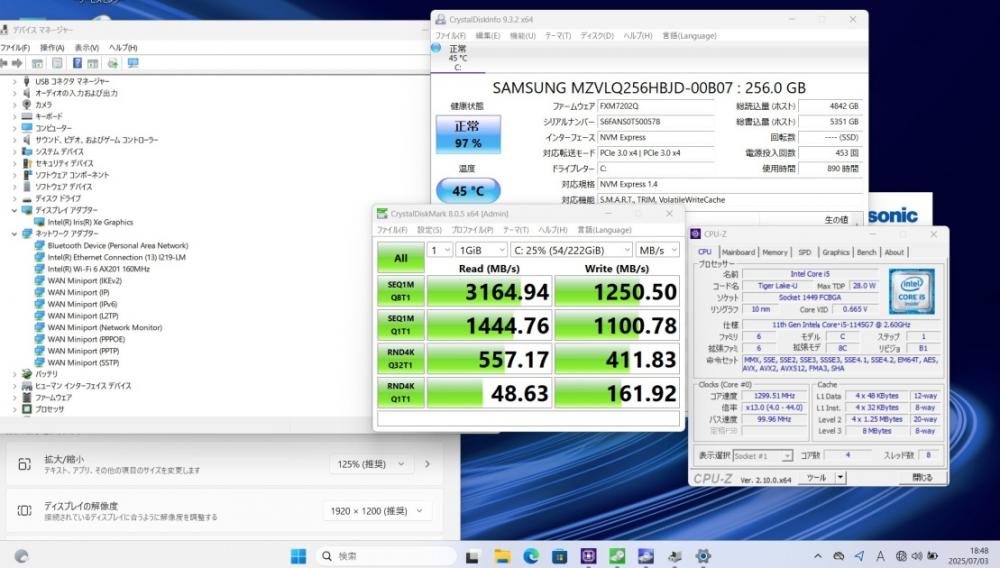Click the 正常 97 % health status button
Screen dimensions: 1000x568
coord(468,135)
